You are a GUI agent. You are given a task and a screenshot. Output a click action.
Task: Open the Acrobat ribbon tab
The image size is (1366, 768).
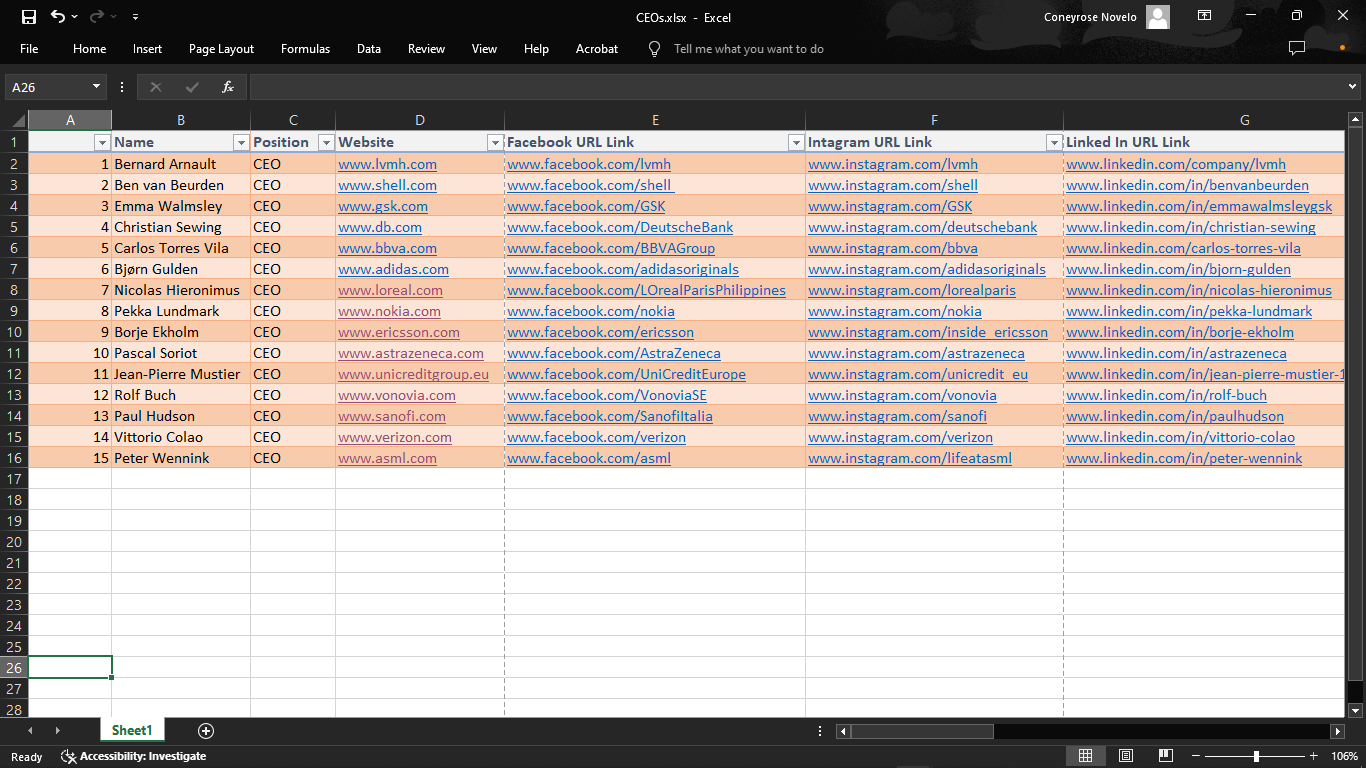pyautogui.click(x=597, y=49)
